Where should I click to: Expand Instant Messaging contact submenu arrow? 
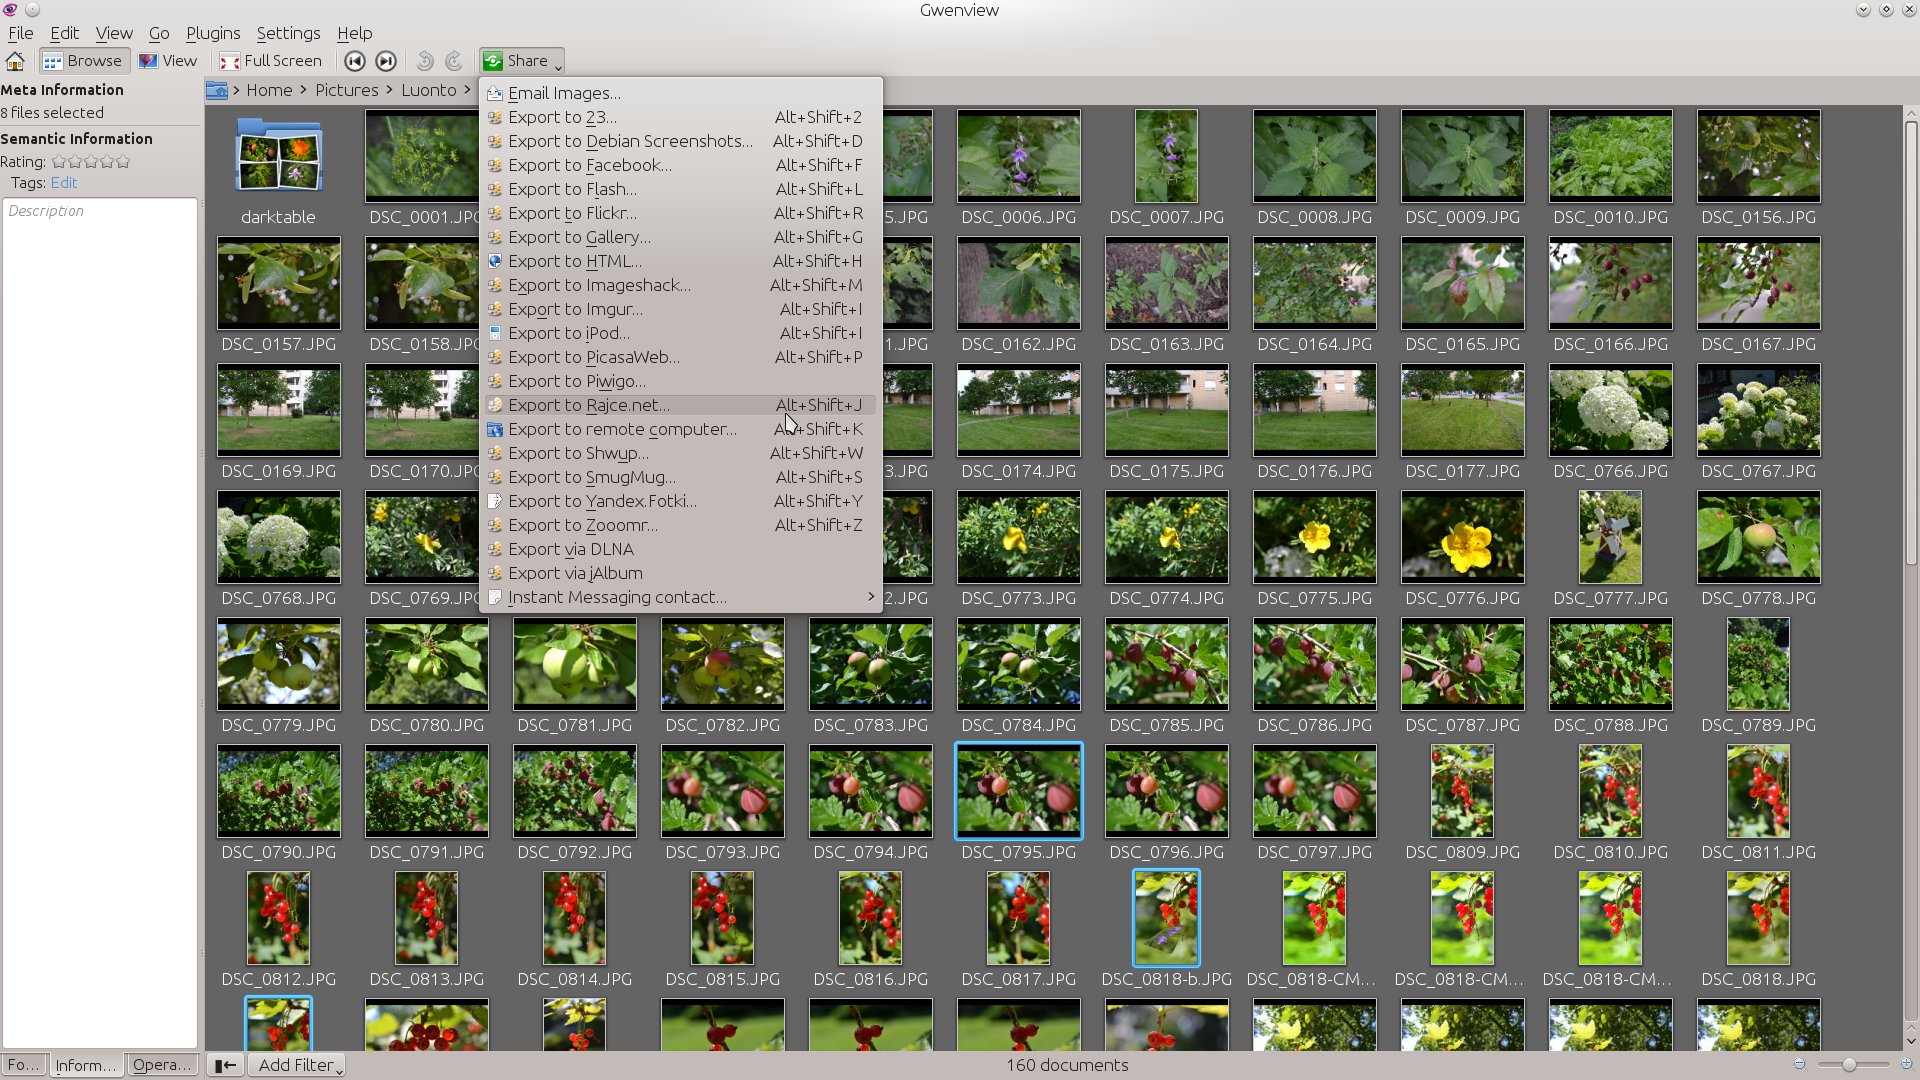click(x=871, y=597)
